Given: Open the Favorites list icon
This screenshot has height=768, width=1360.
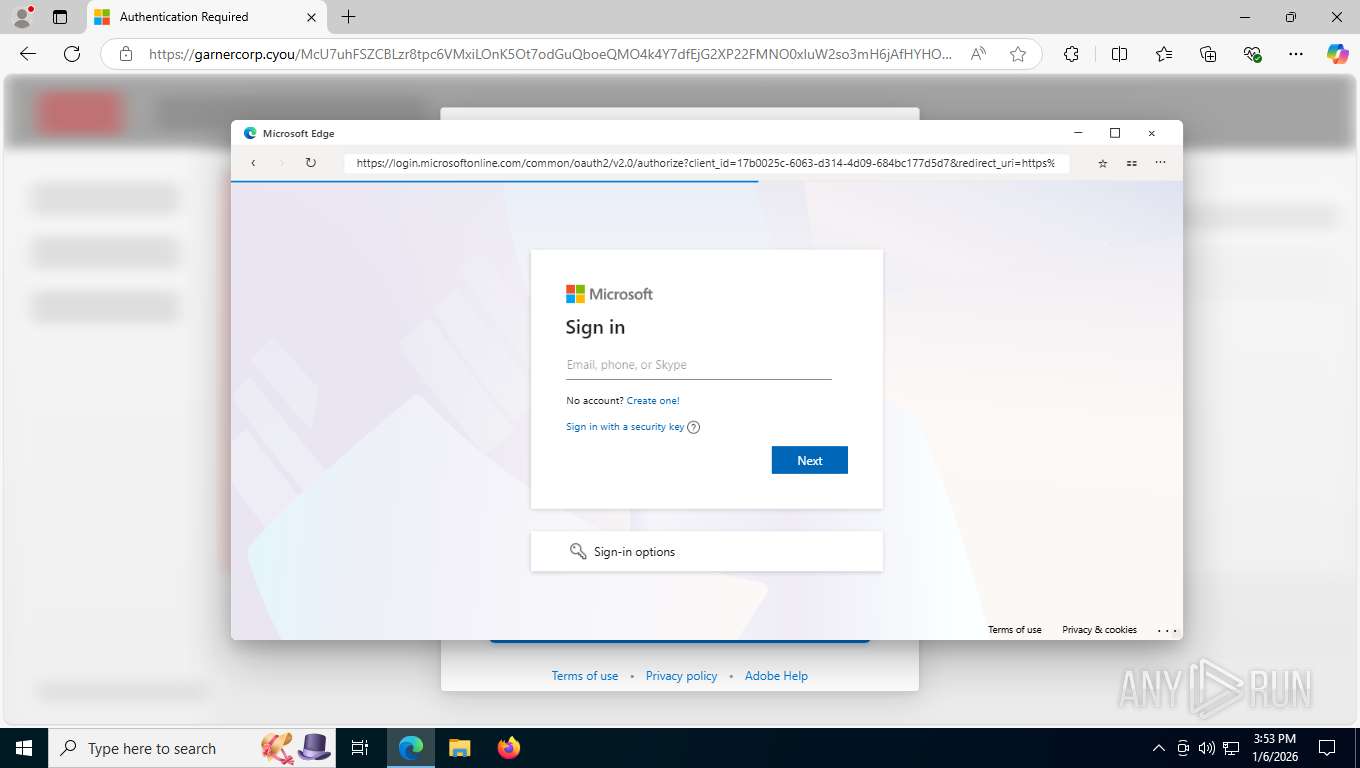Looking at the screenshot, I should (1164, 54).
